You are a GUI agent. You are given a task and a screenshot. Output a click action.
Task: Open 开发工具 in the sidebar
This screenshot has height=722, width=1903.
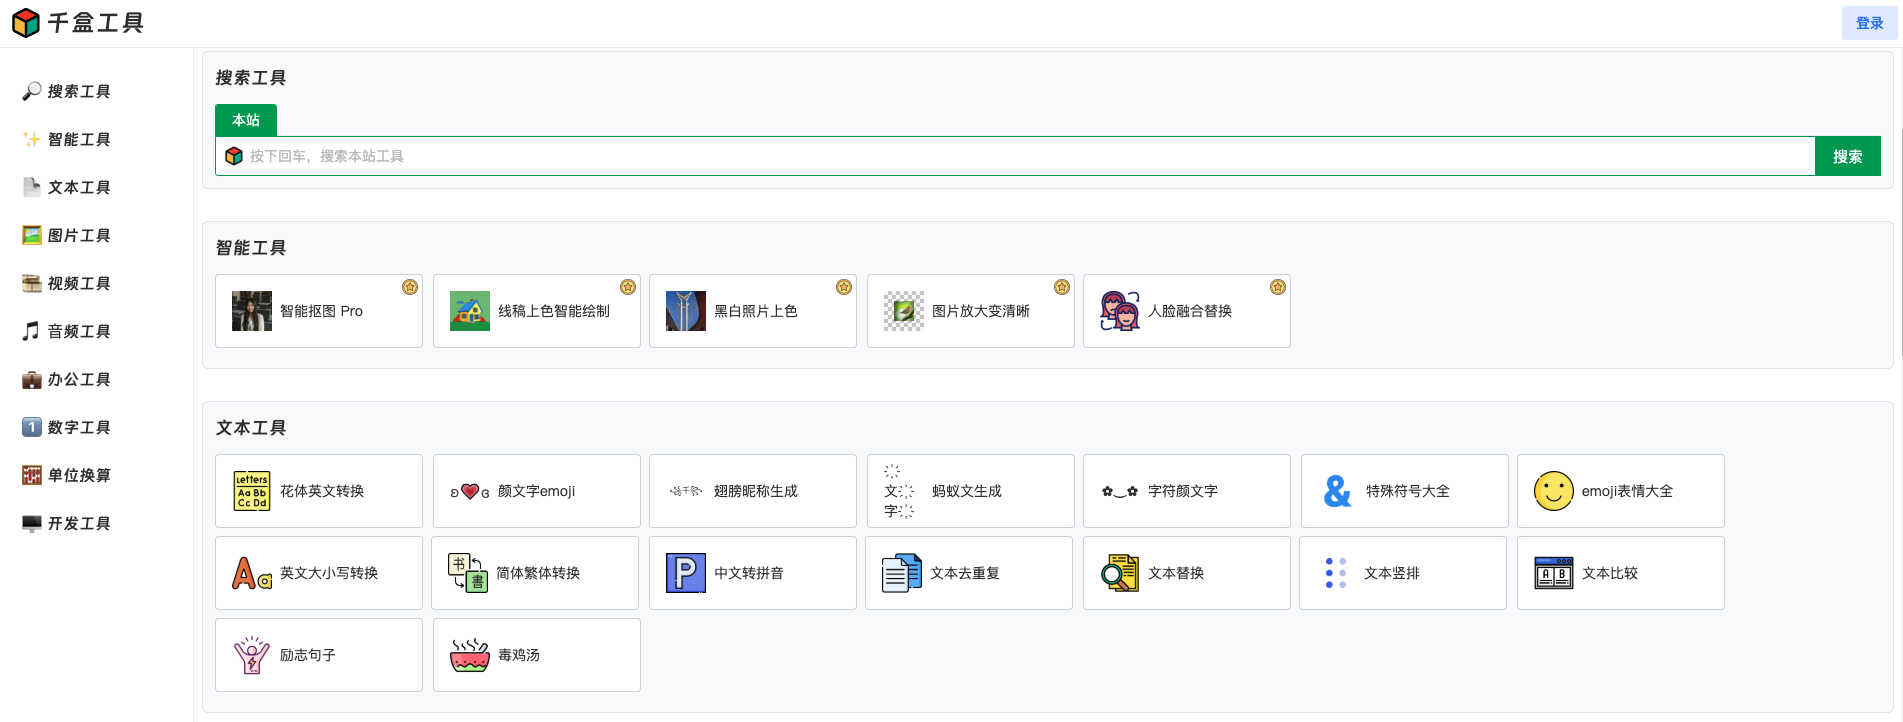(x=78, y=523)
